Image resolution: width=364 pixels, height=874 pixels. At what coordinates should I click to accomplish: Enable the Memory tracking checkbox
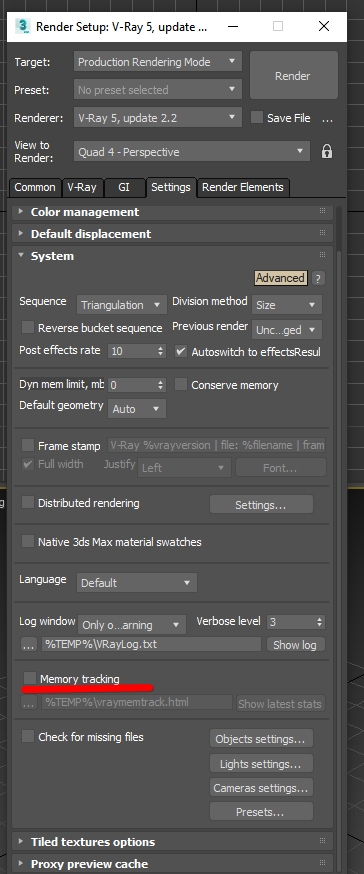point(30,678)
